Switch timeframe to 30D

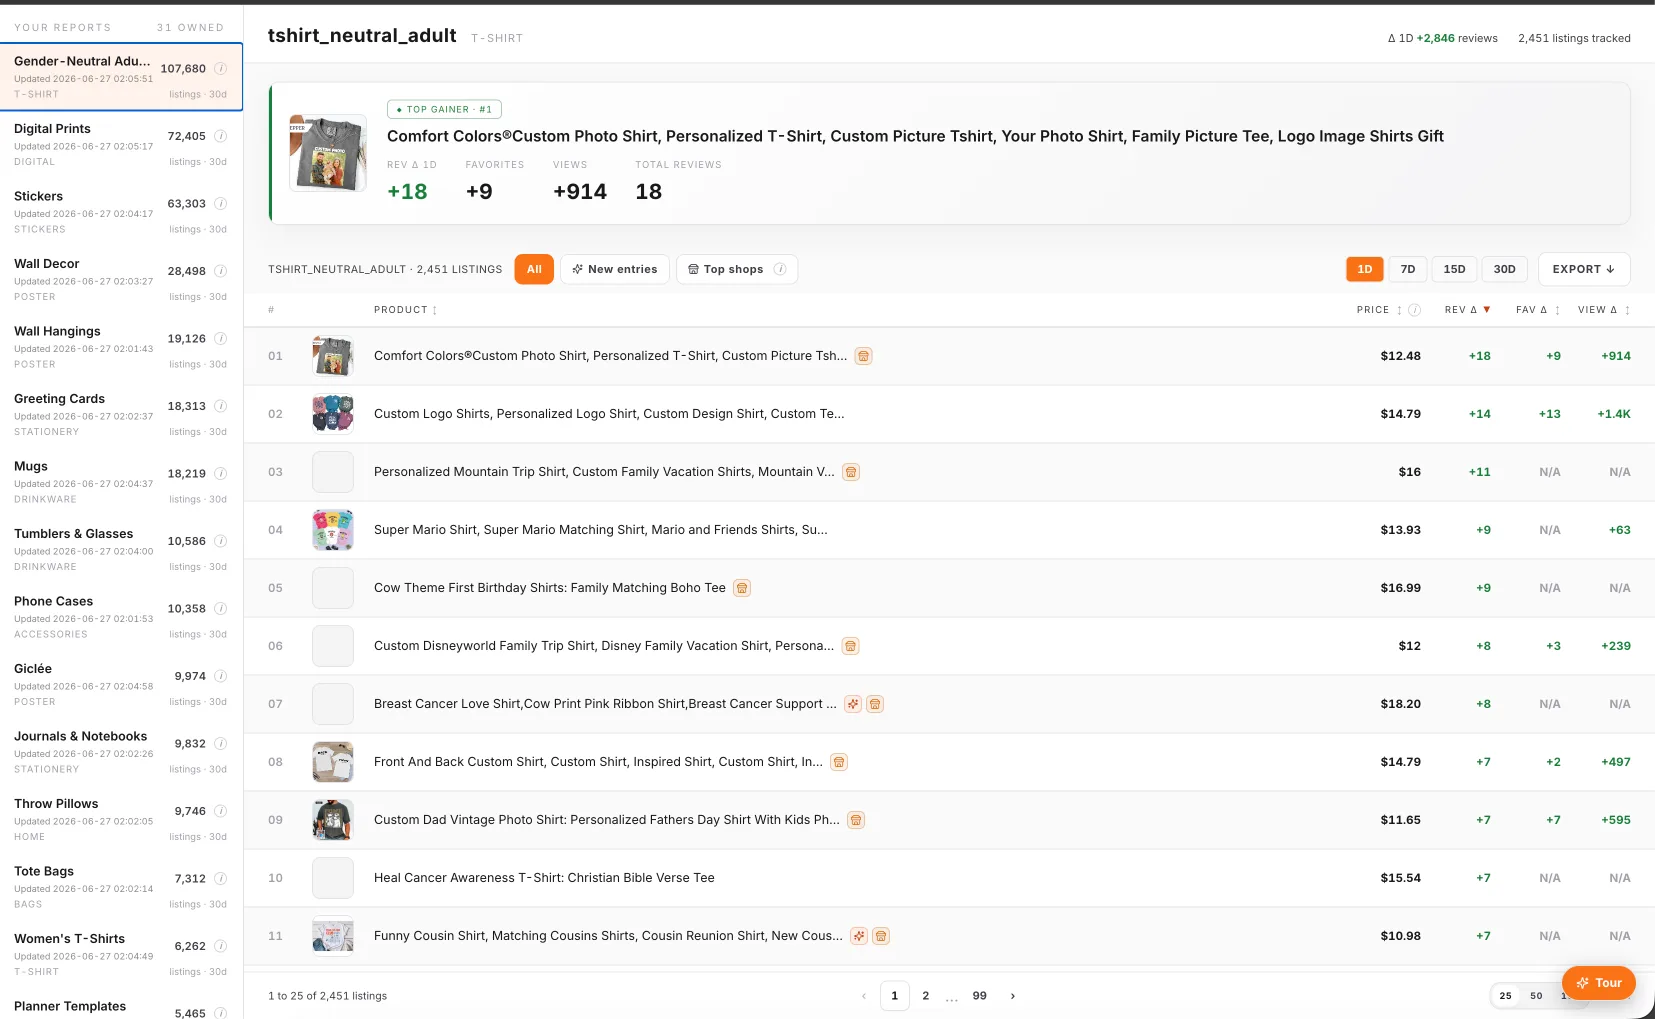pyautogui.click(x=1505, y=269)
